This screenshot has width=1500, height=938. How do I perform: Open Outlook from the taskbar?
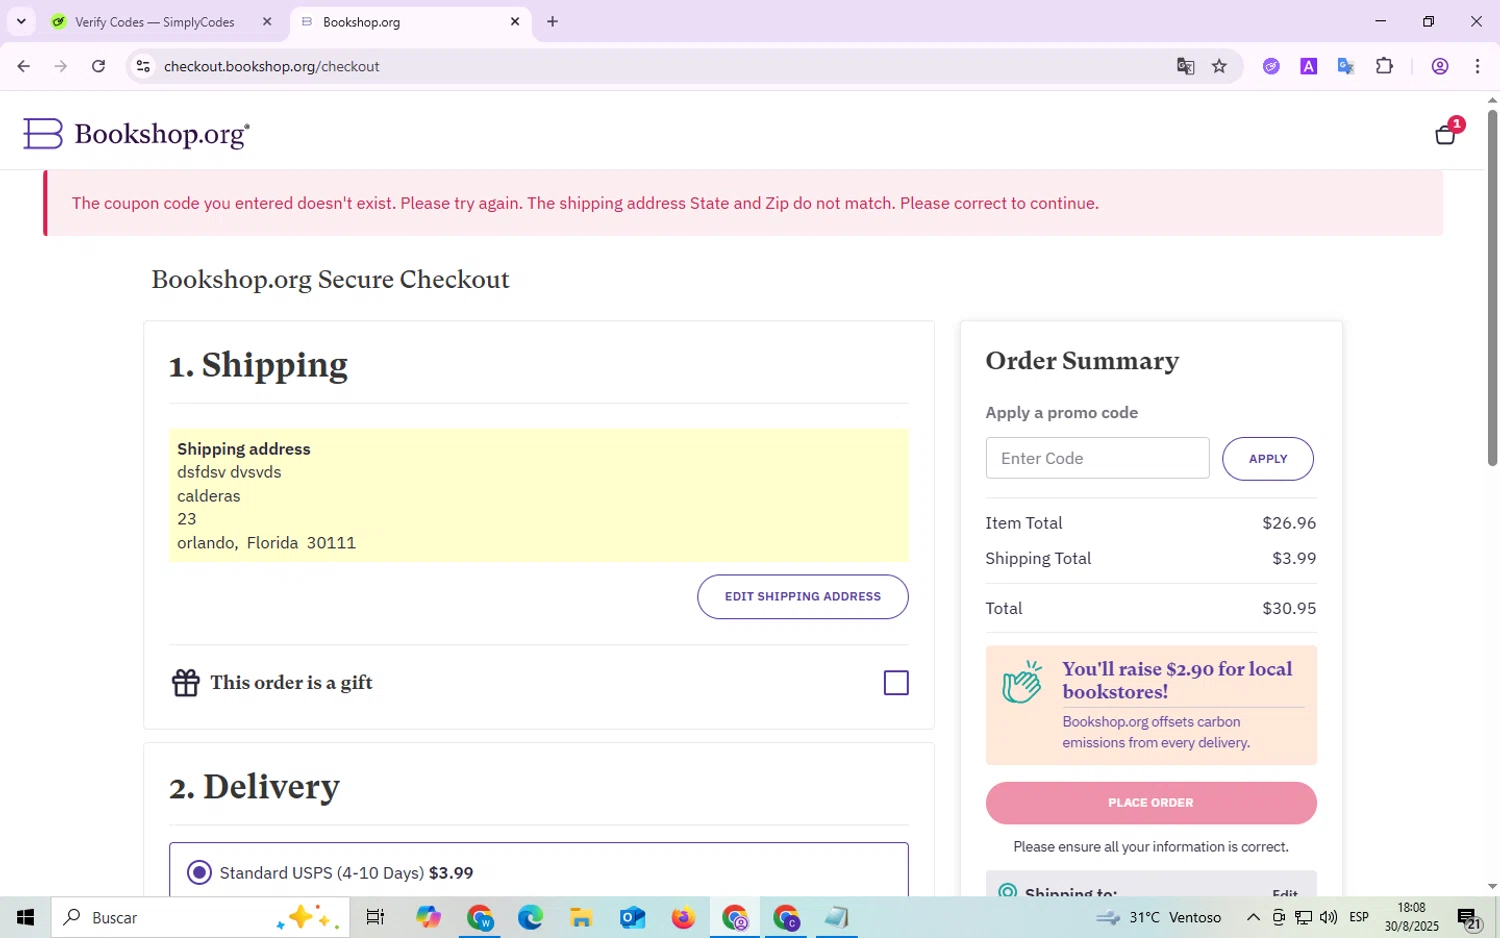pos(632,917)
